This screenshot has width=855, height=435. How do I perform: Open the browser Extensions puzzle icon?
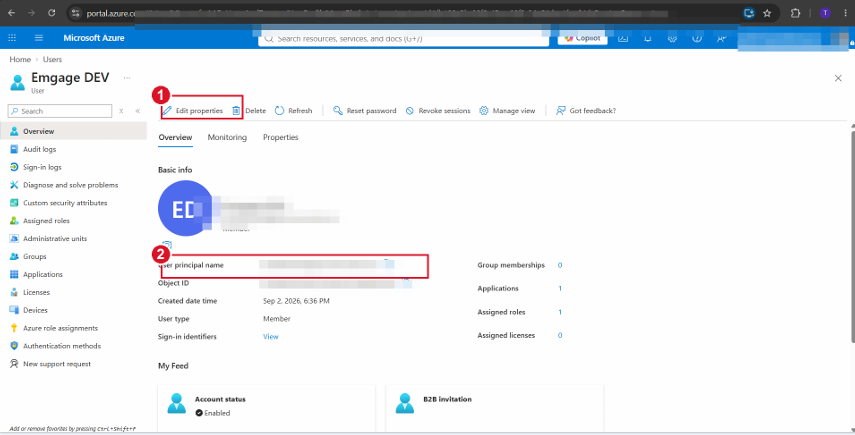[x=796, y=13]
